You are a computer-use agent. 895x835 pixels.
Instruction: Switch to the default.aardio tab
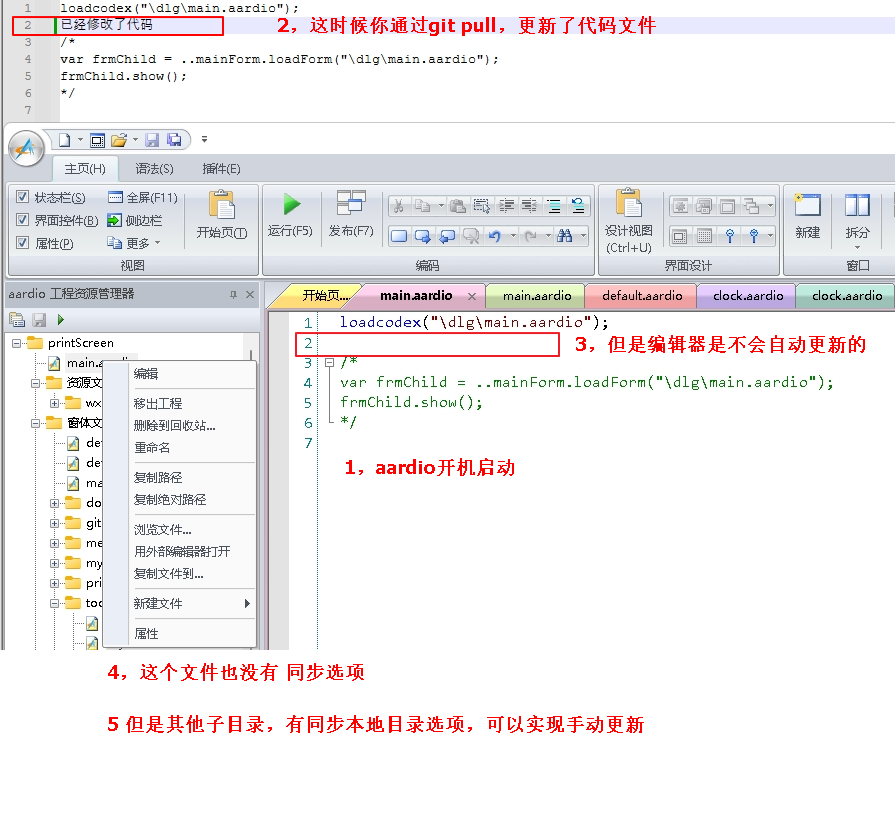[642, 296]
